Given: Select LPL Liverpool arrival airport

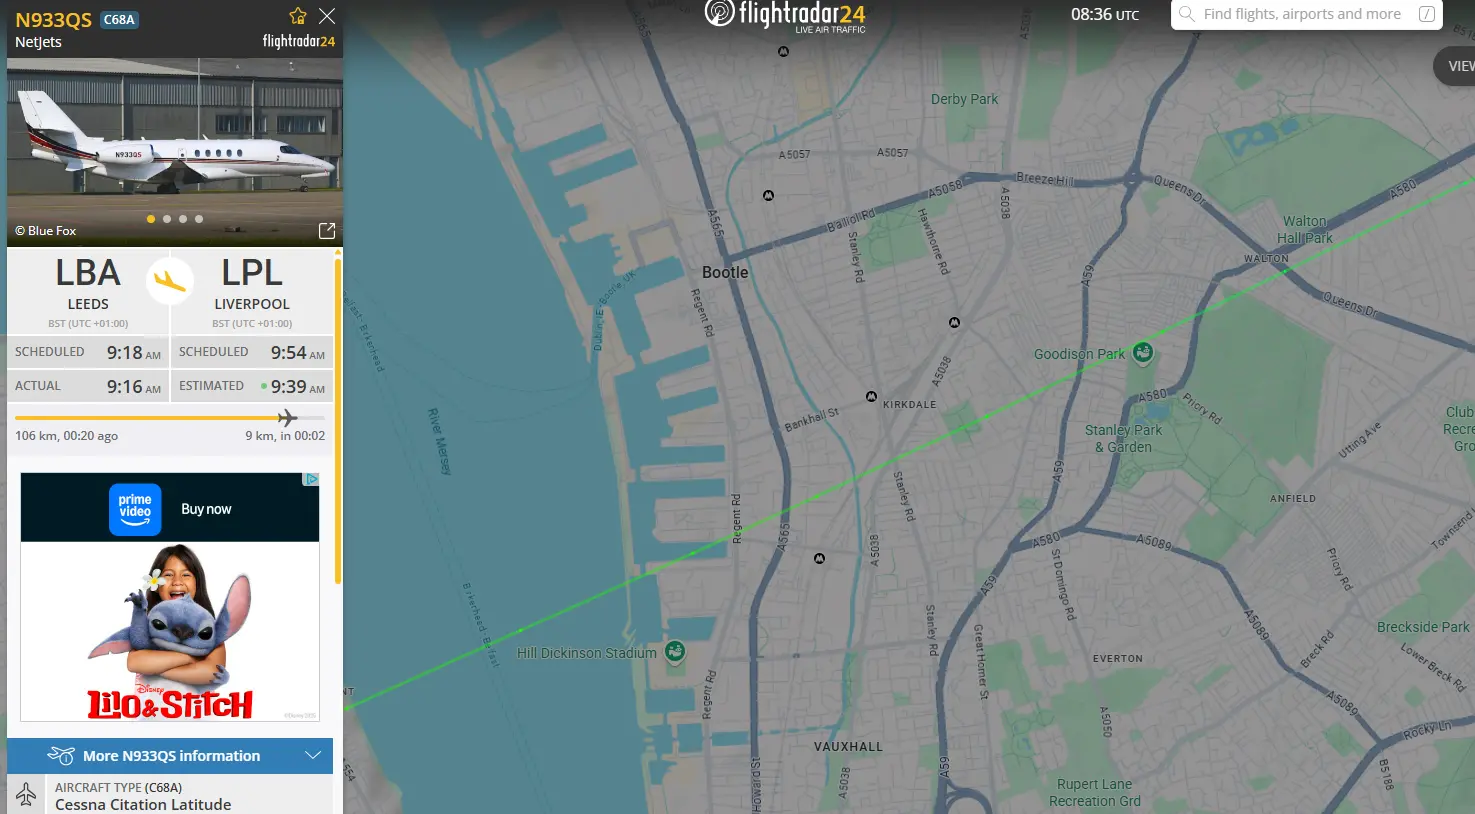Looking at the screenshot, I should click(252, 285).
